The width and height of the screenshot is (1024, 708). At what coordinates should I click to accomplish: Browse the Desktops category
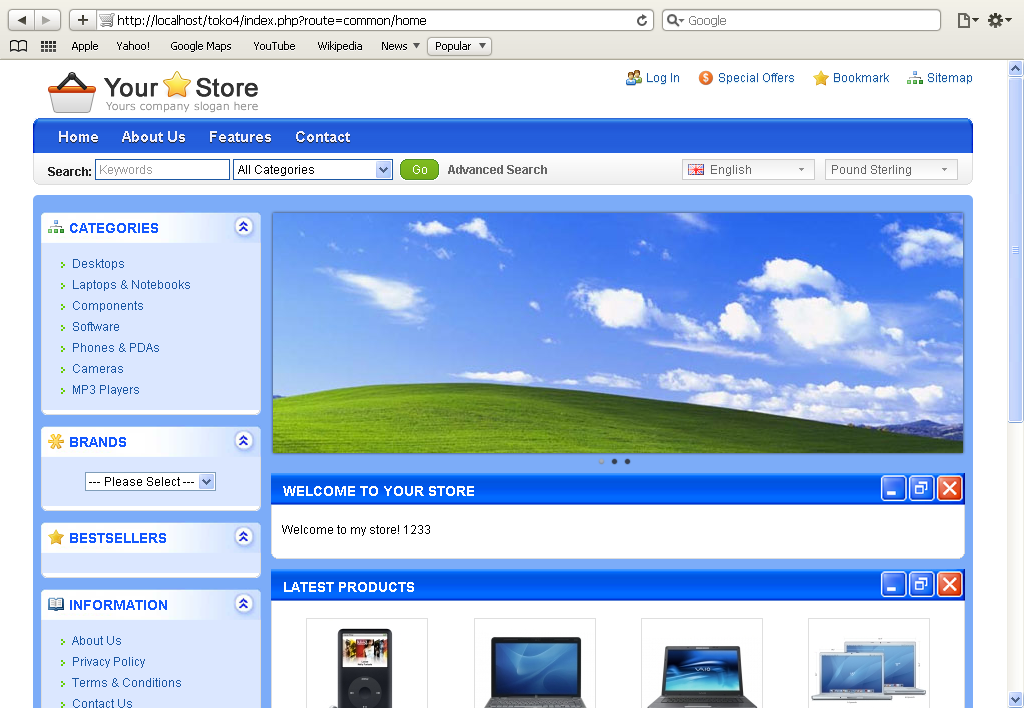[x=98, y=264]
